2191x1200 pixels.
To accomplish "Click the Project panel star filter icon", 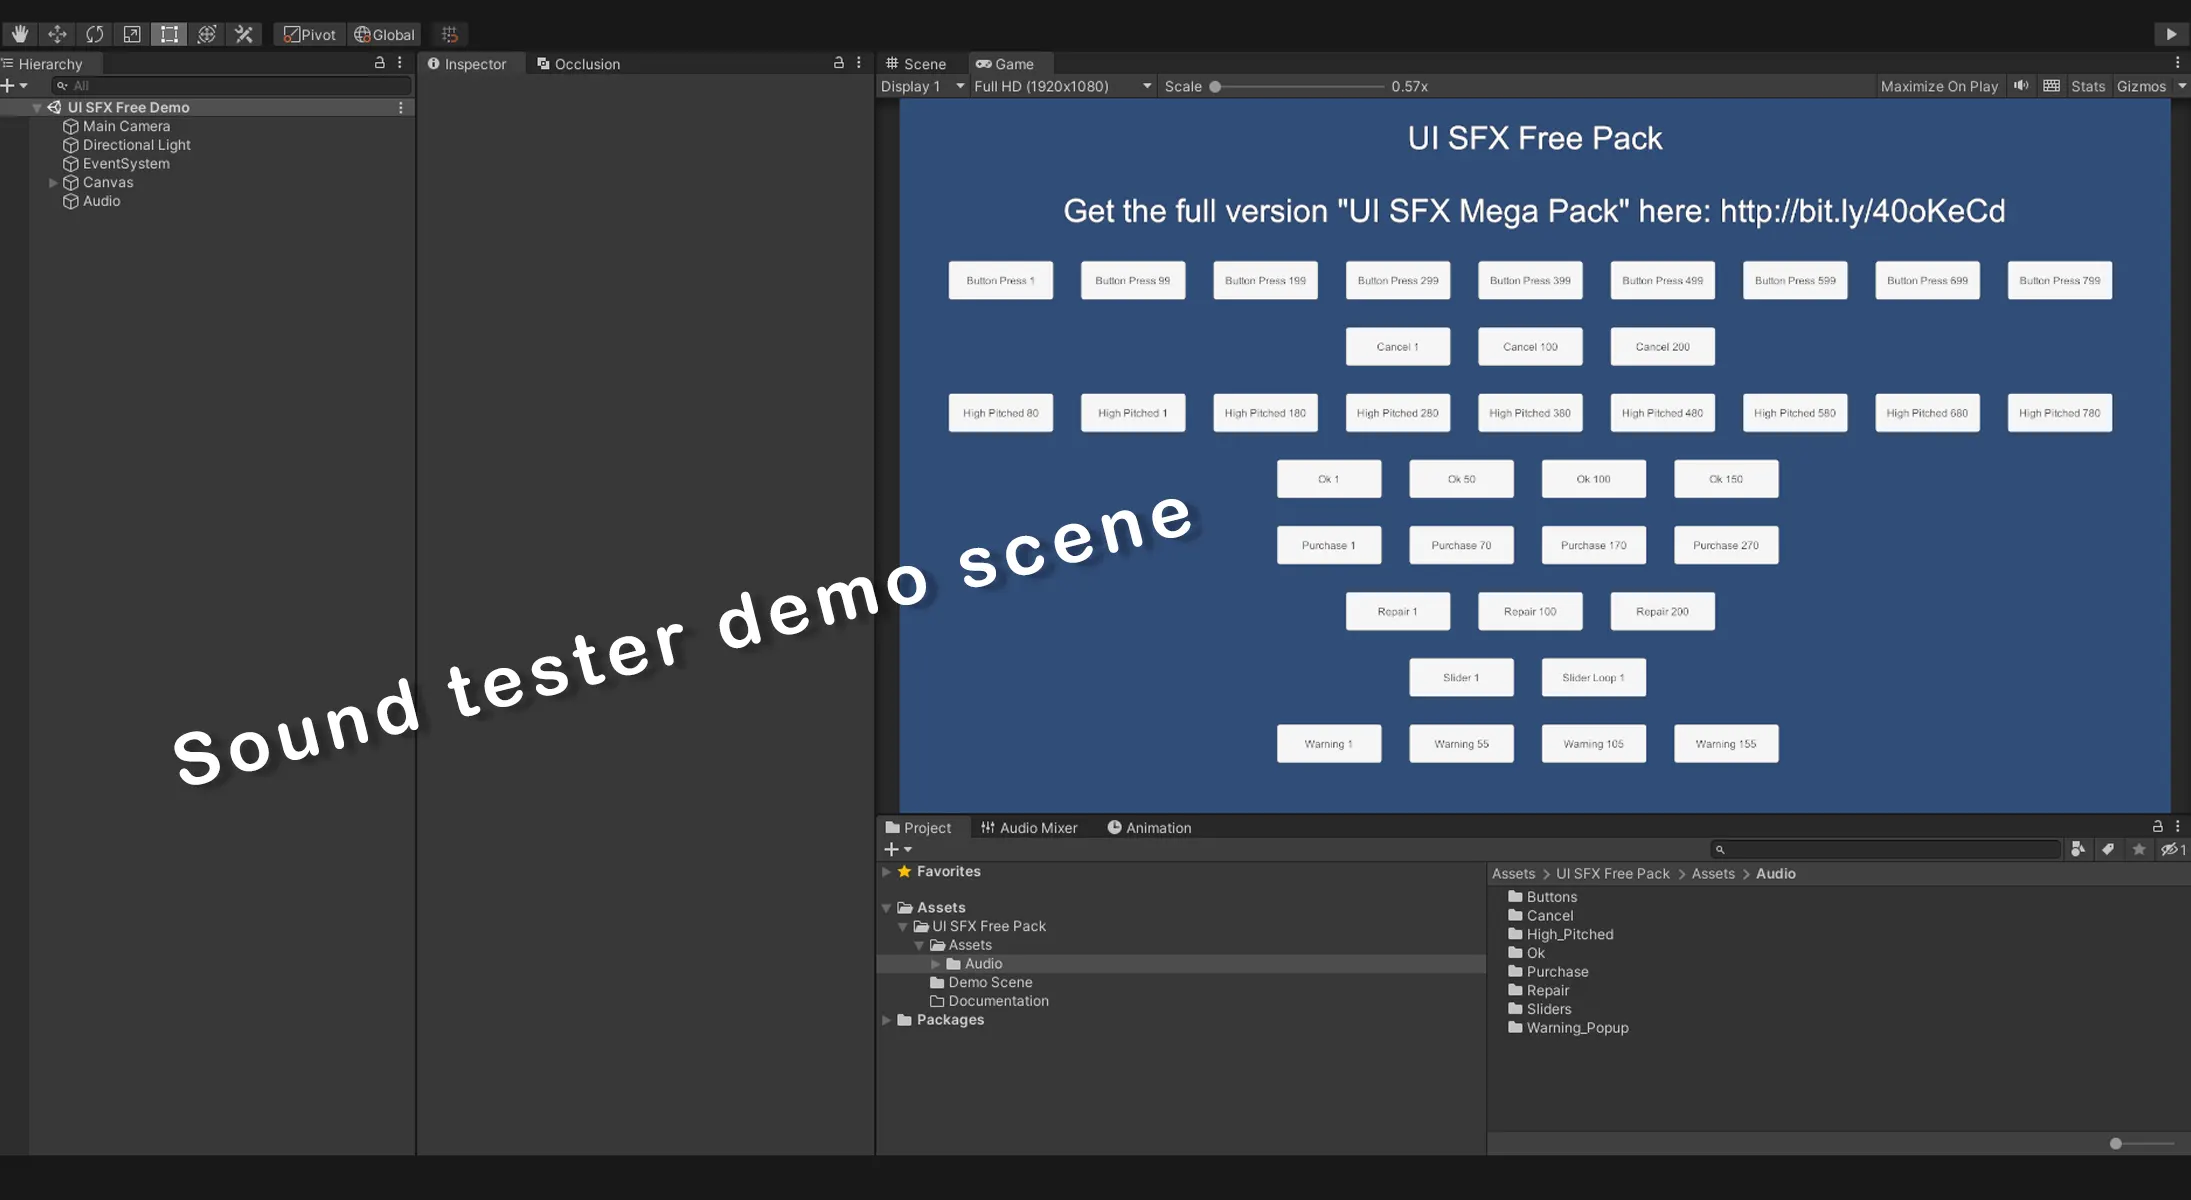I will click(2138, 849).
